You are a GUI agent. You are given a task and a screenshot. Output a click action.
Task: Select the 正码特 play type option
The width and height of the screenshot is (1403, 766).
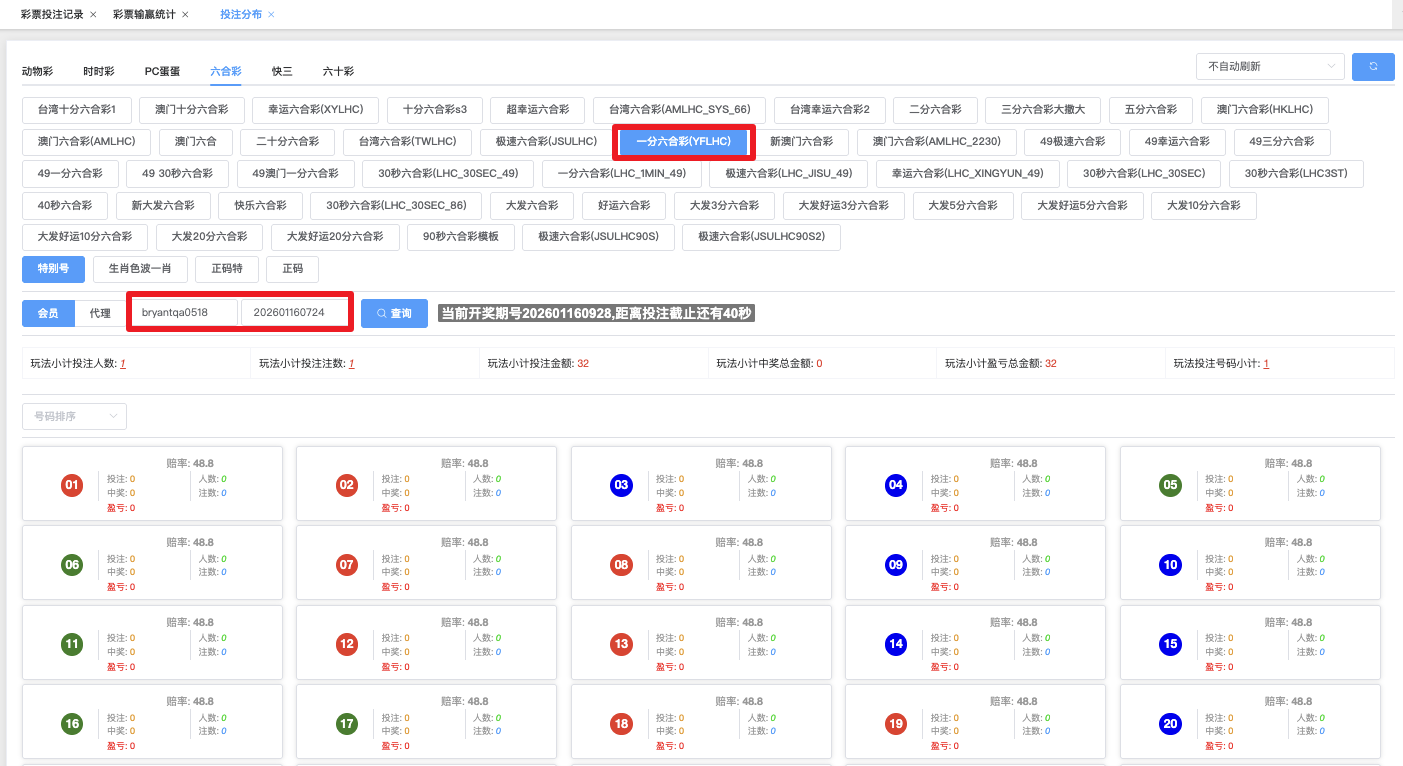coord(226,269)
